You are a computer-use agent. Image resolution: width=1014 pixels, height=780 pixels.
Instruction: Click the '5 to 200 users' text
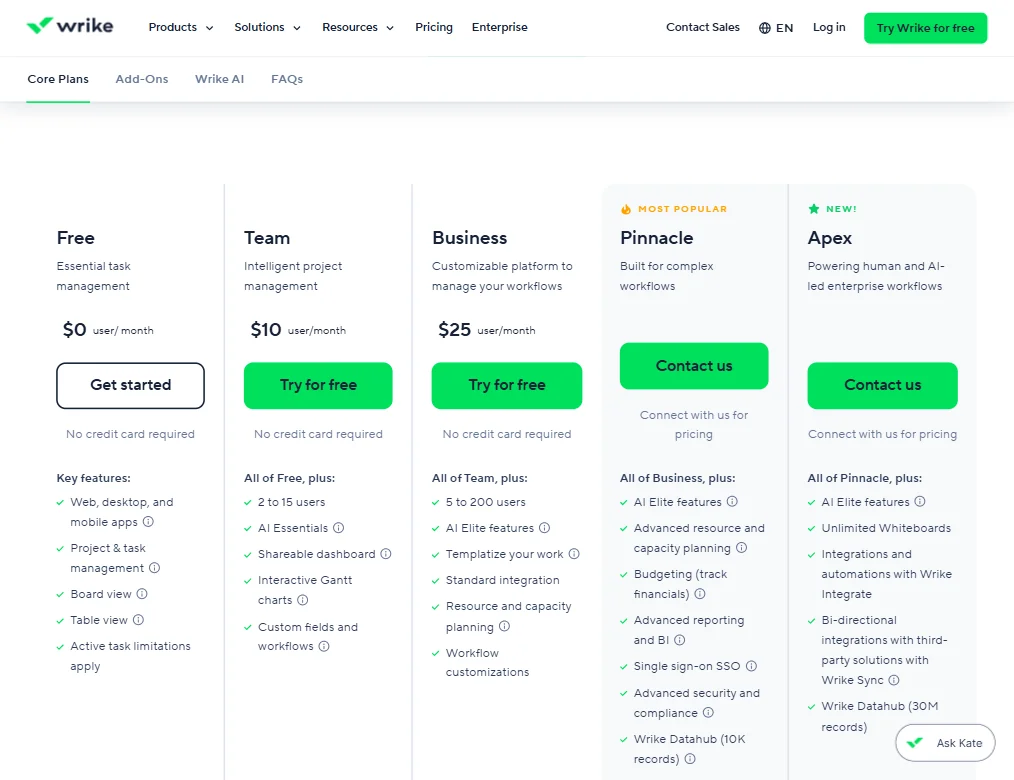point(485,502)
